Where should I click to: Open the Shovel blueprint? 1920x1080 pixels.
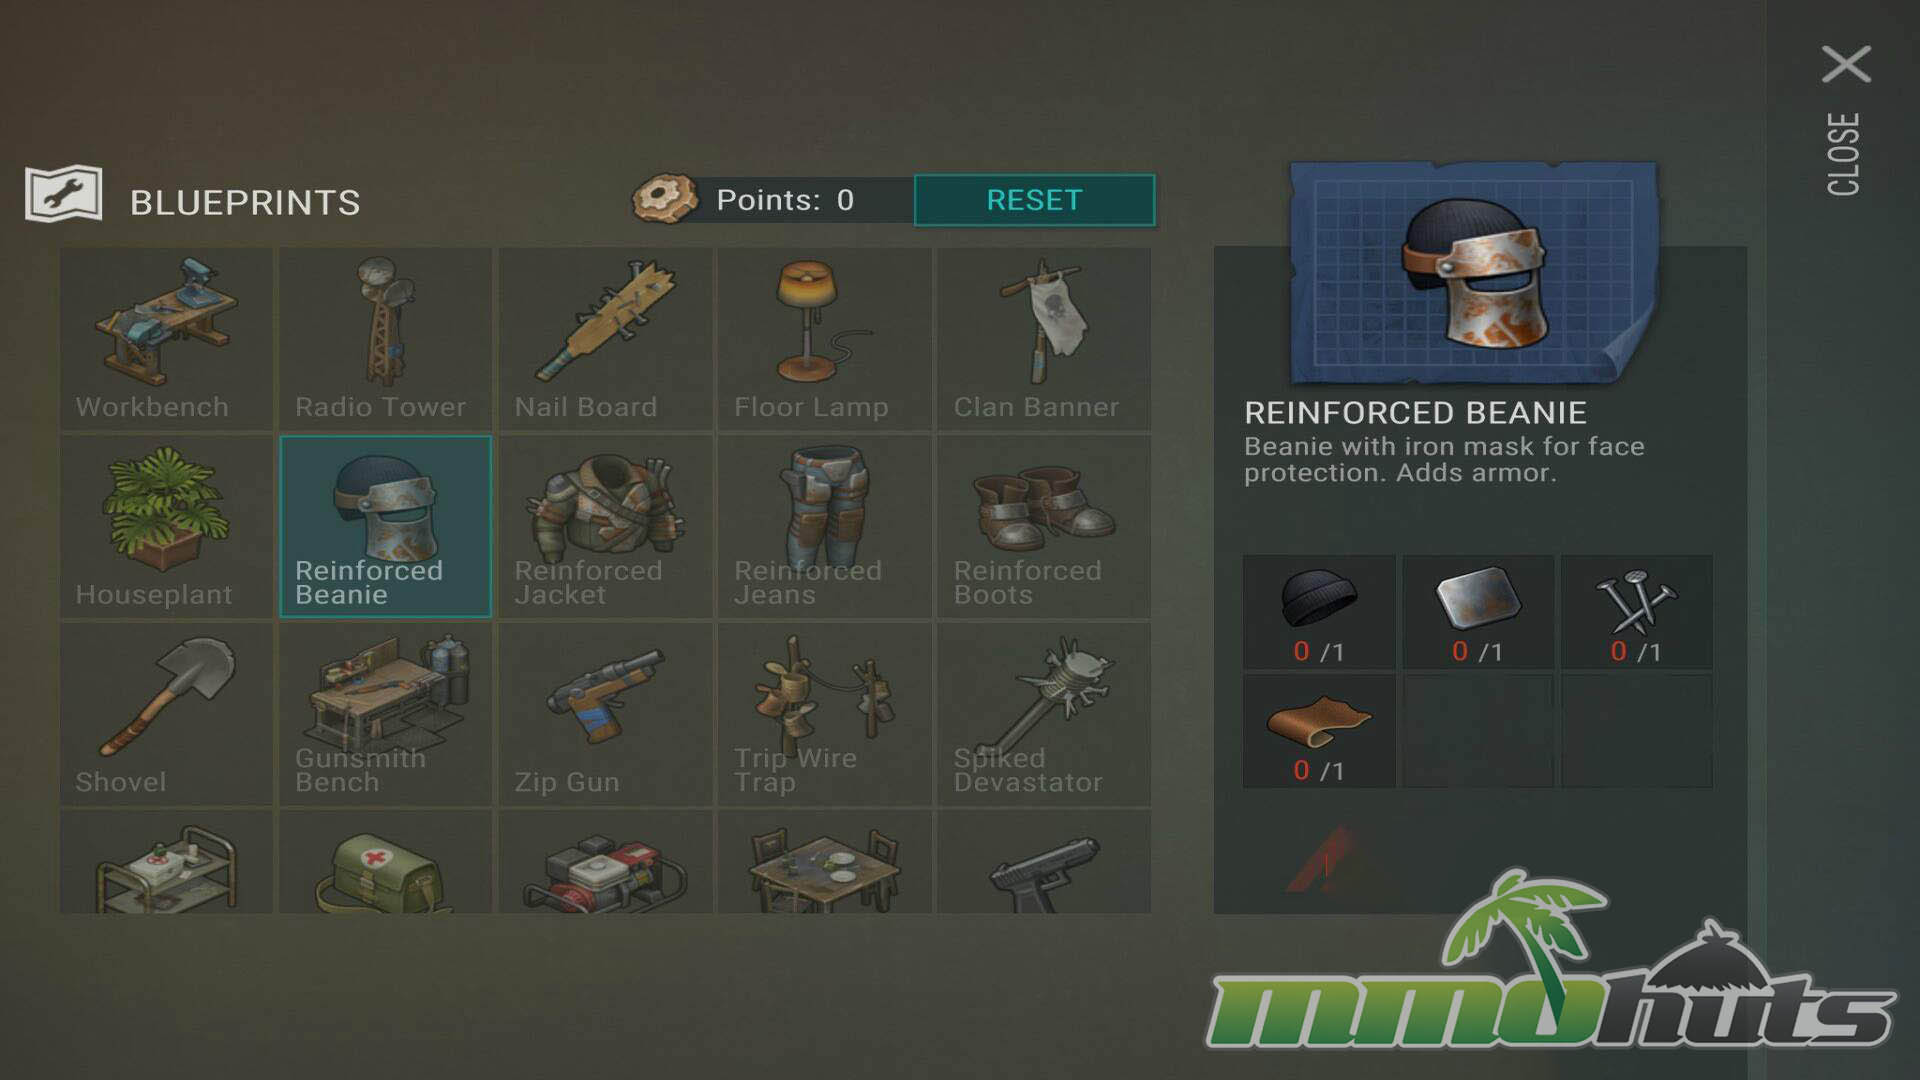[166, 714]
